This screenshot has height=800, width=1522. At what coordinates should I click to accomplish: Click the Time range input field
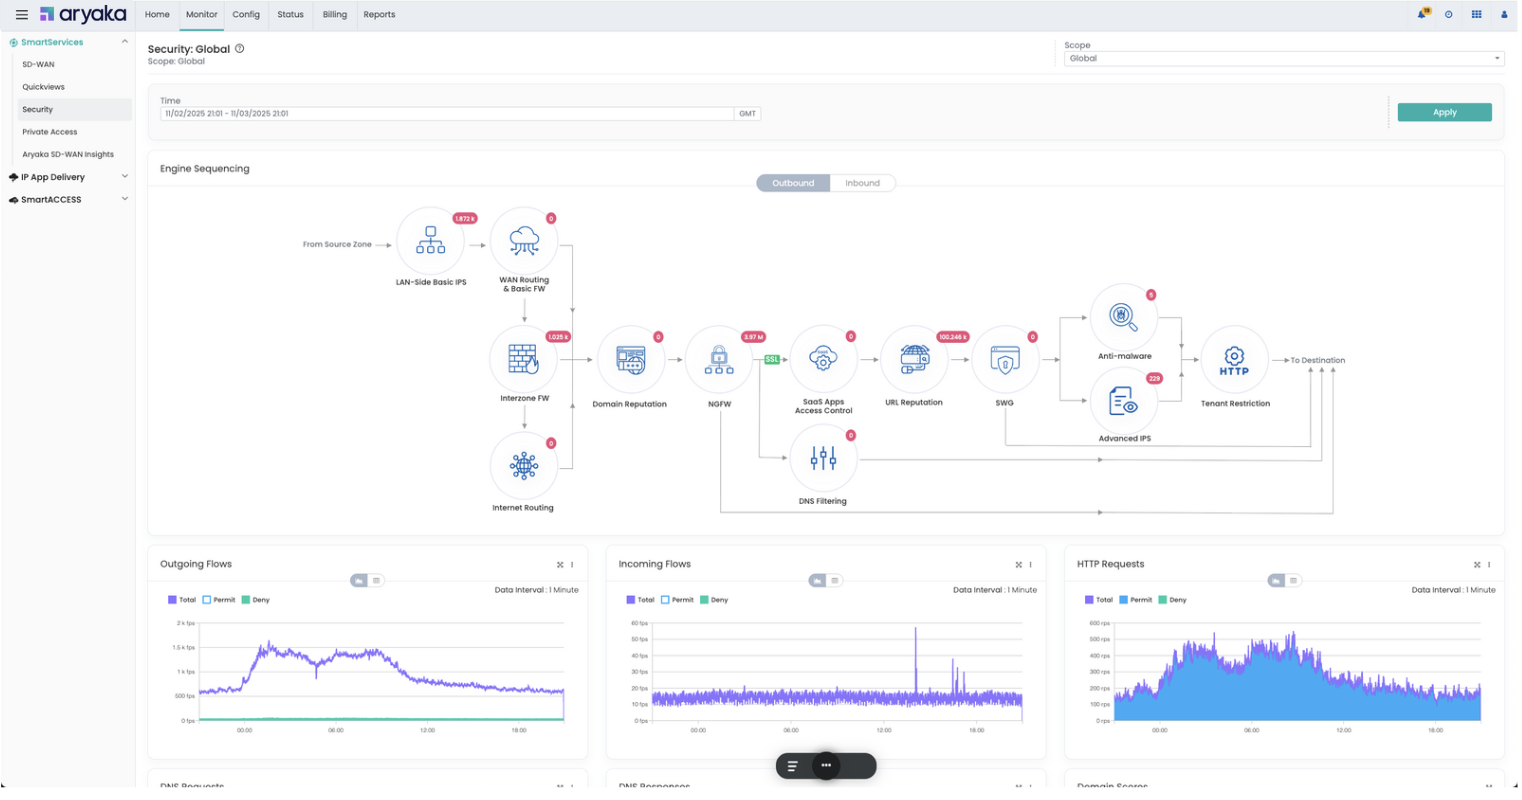(447, 114)
